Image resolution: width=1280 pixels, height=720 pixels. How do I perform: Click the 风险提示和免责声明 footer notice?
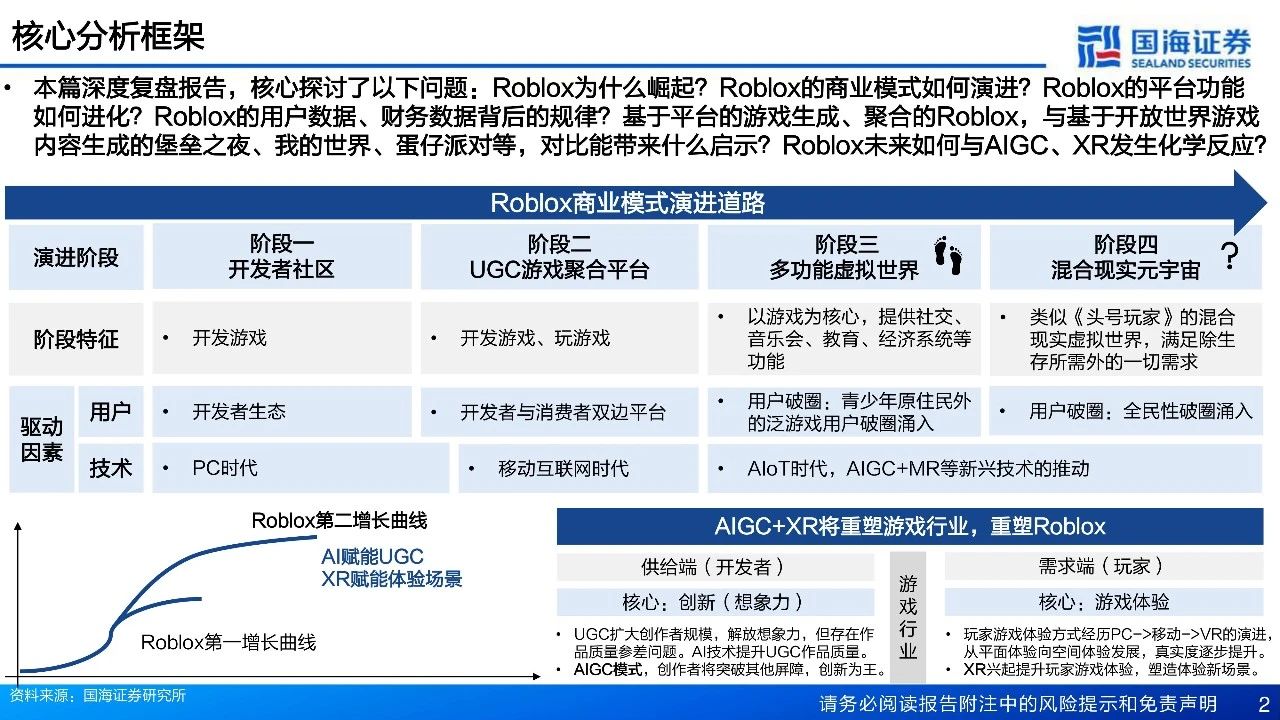(x=1018, y=703)
